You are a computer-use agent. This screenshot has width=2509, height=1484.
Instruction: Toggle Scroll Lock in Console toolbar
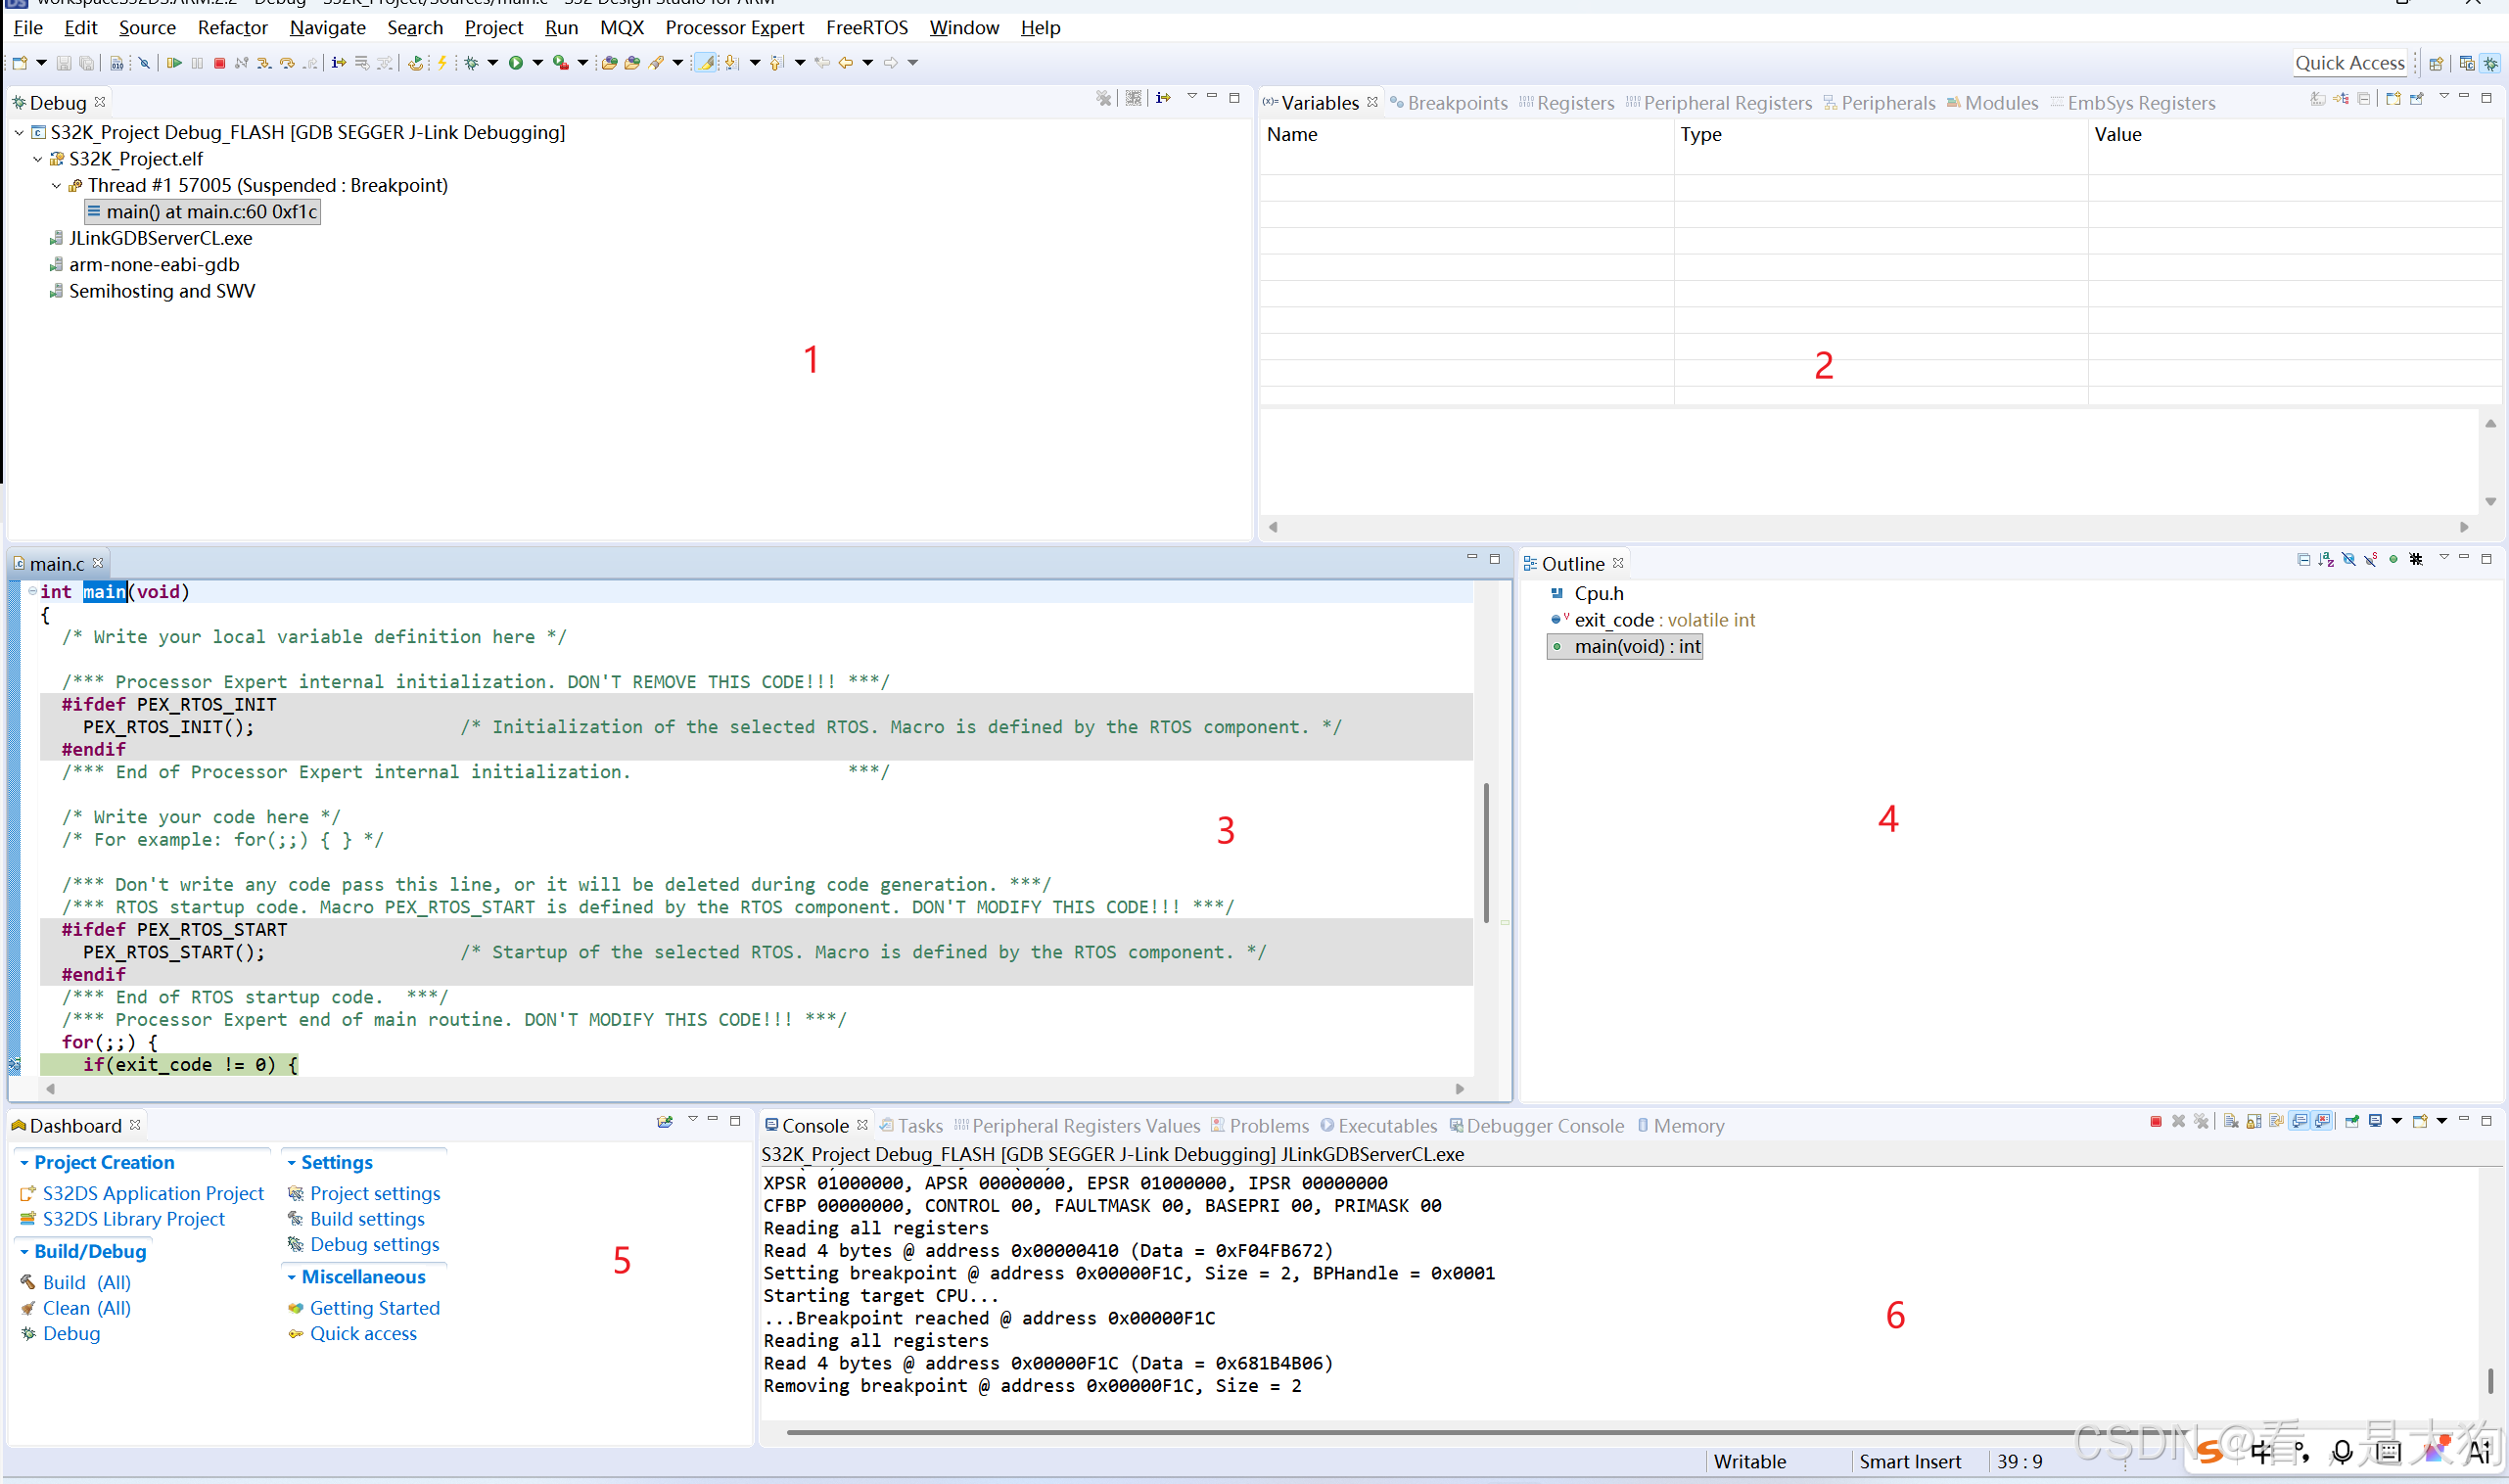point(2254,1122)
